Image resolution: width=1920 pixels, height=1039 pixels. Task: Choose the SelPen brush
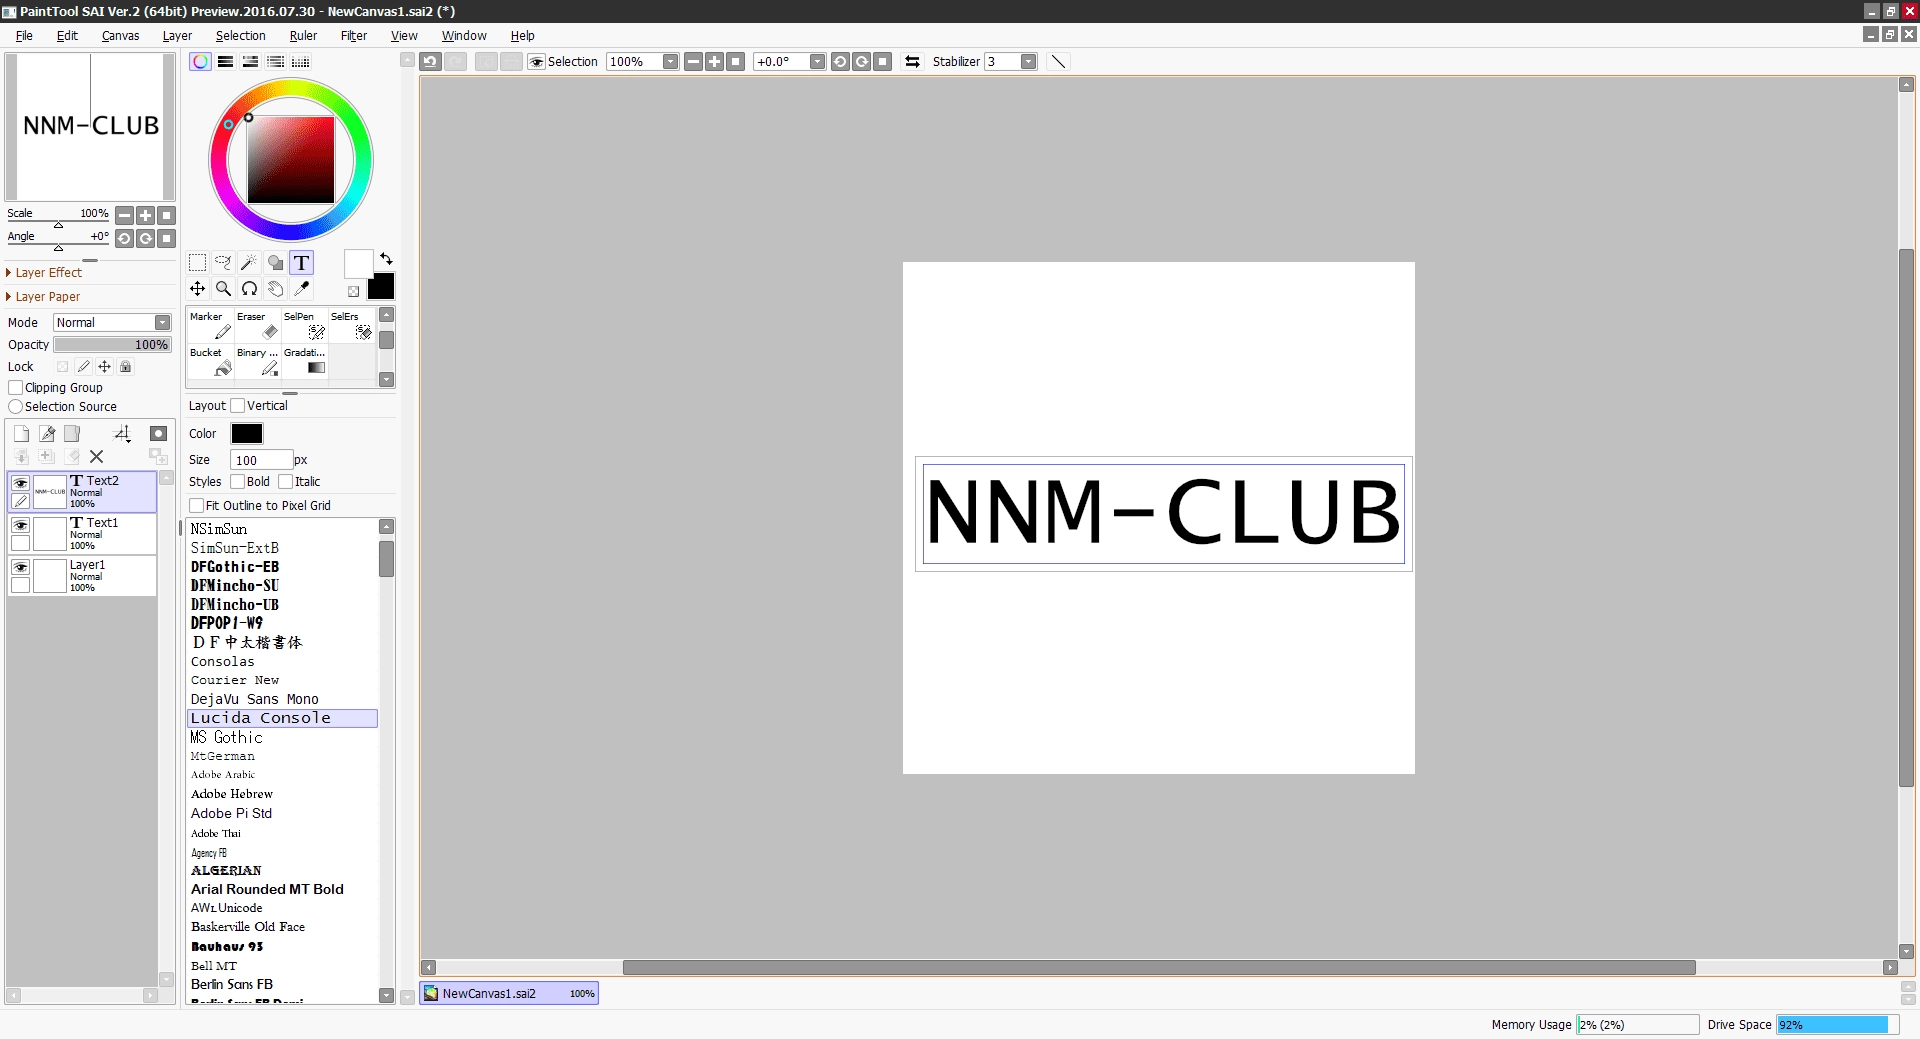tap(304, 326)
